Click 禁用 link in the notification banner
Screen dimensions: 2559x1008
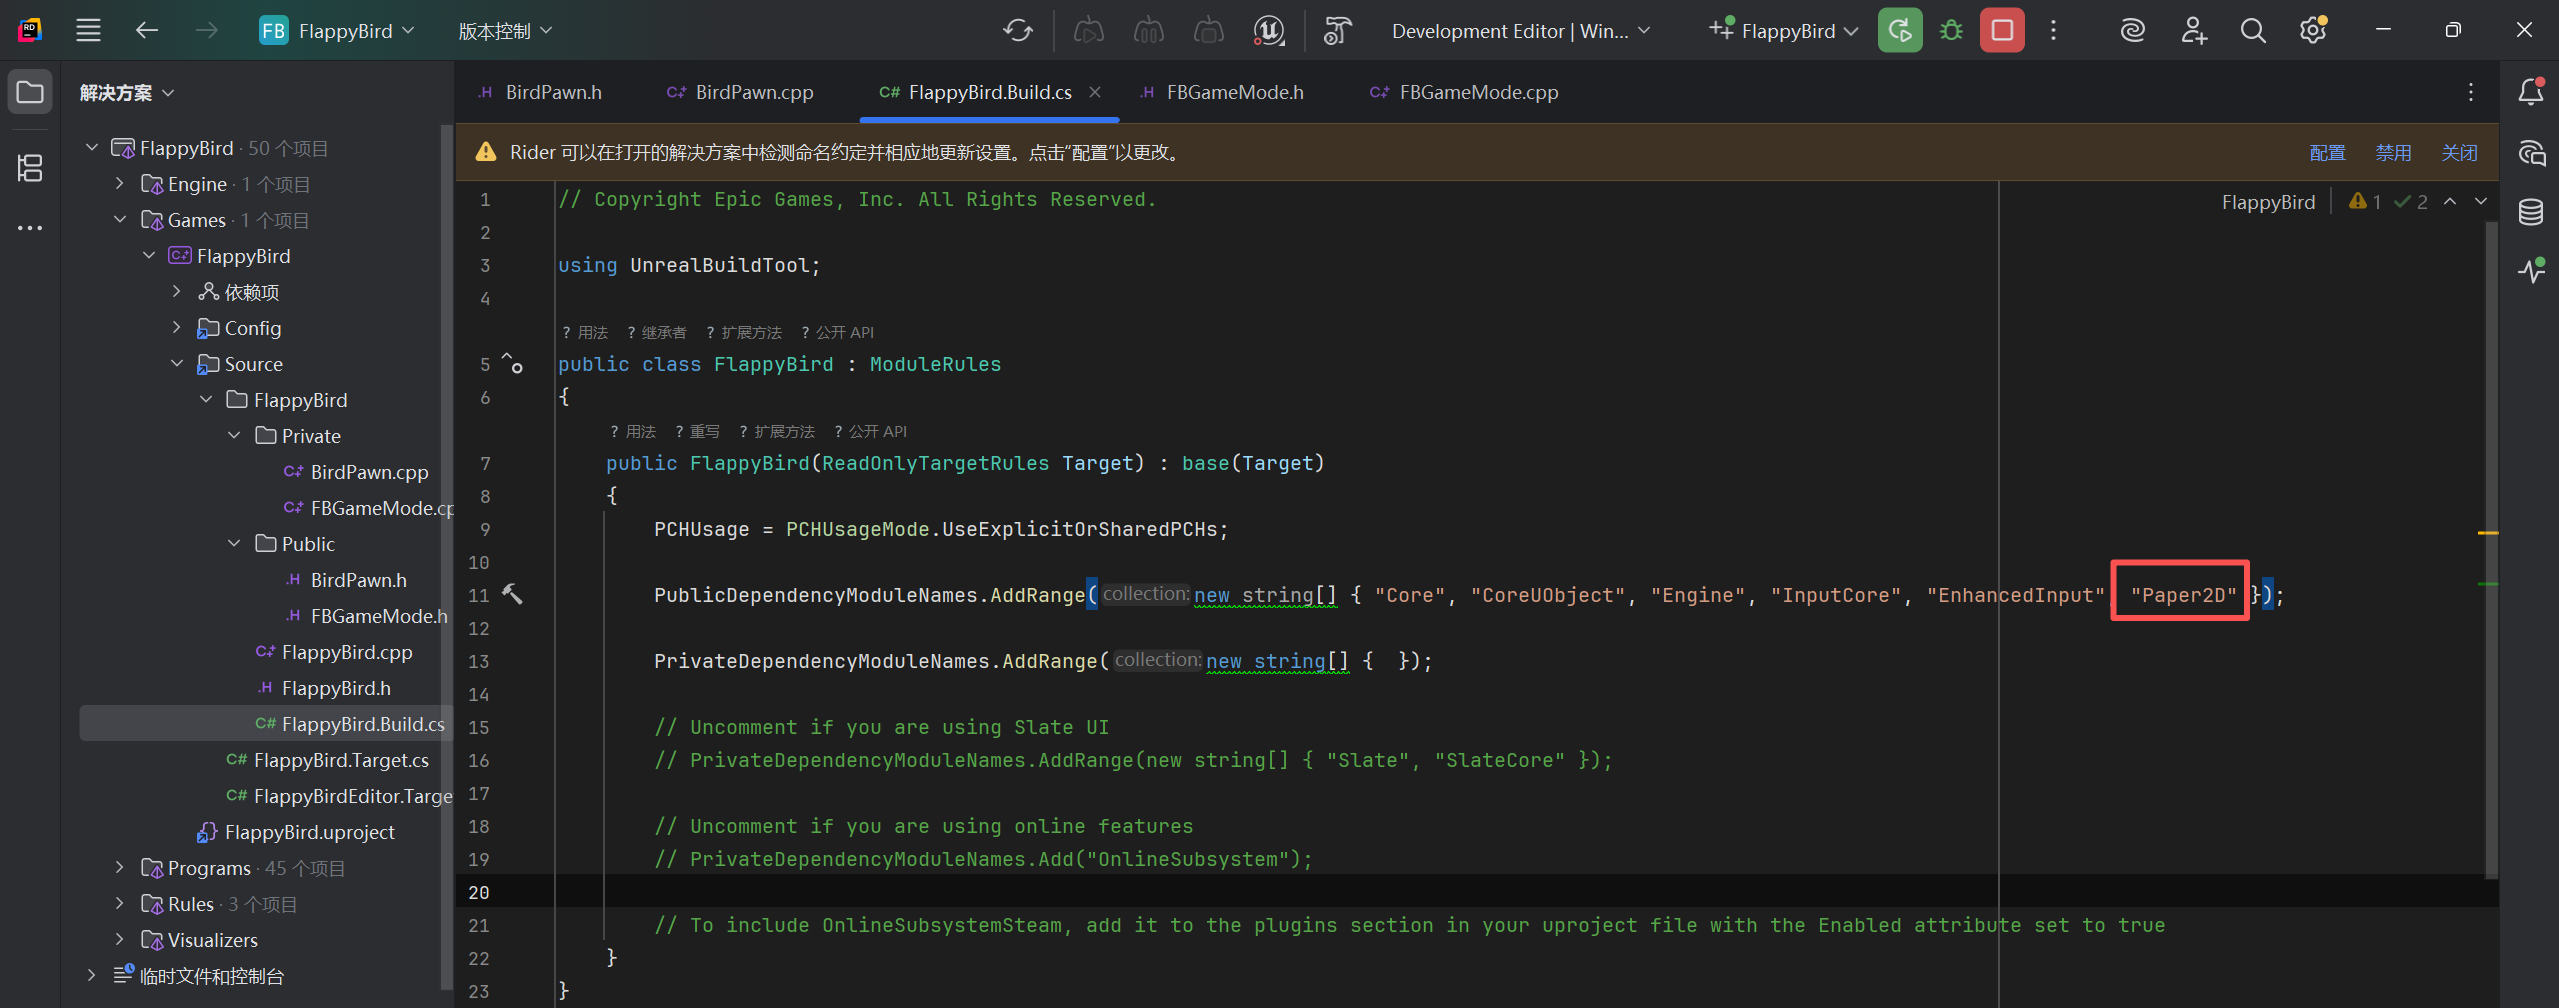(2393, 153)
